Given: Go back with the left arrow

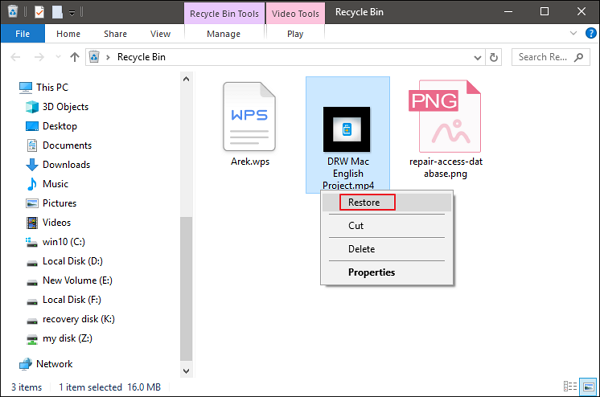Looking at the screenshot, I should coord(15,57).
